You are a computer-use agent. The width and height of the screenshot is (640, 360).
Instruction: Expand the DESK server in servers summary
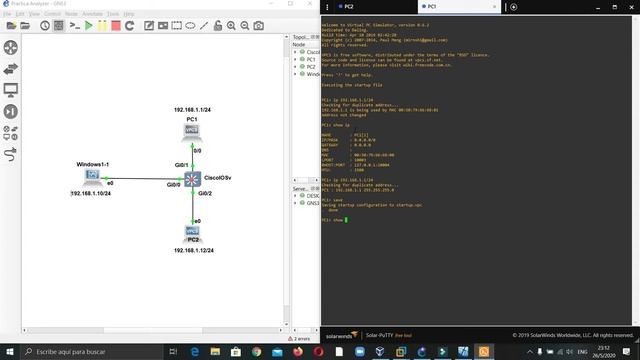click(295, 196)
